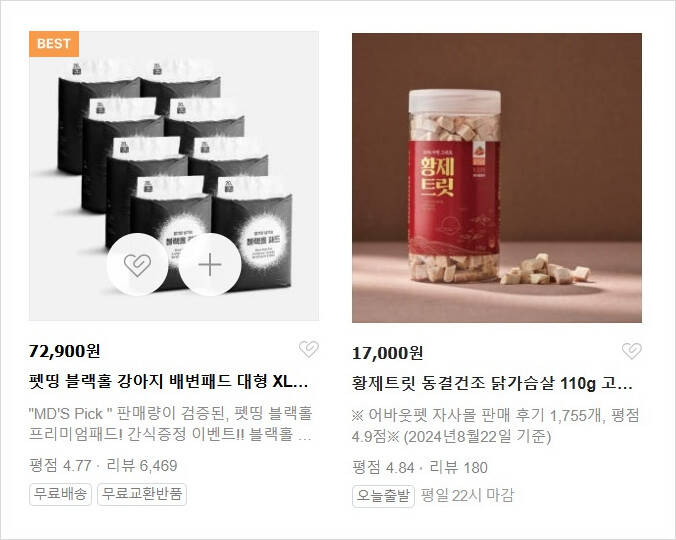Open the 황제트릿 jar product image
Screen dimensions: 676x540
pyautogui.click(x=497, y=178)
